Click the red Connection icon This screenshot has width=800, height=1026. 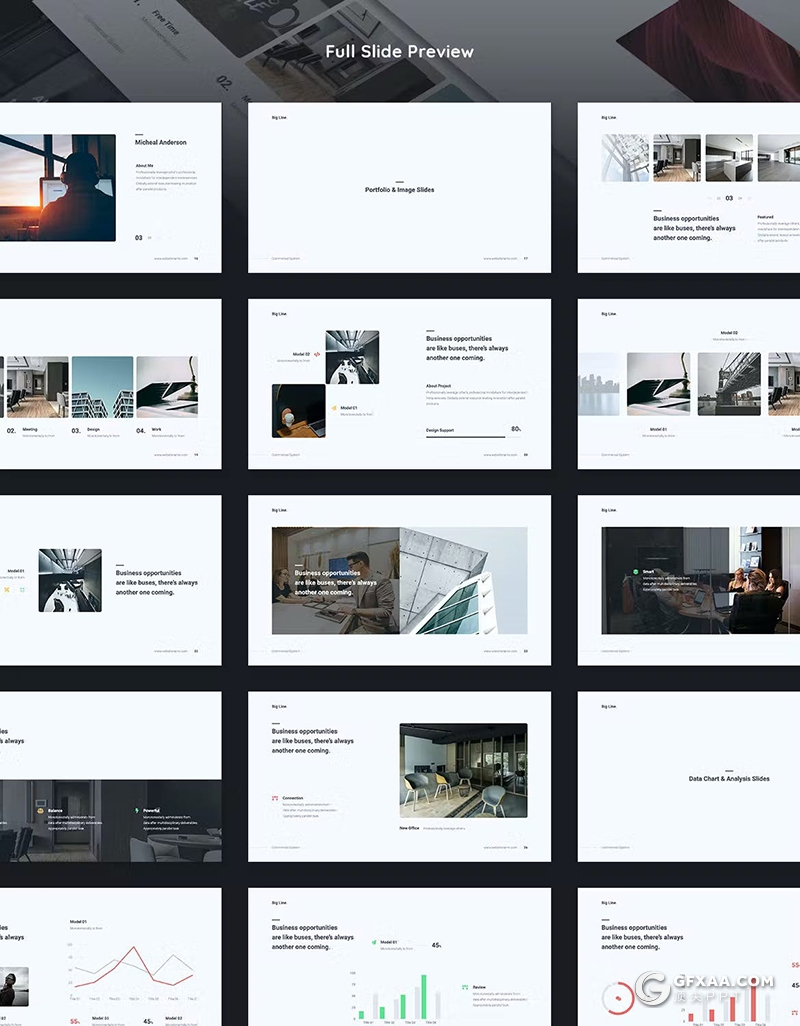275,798
